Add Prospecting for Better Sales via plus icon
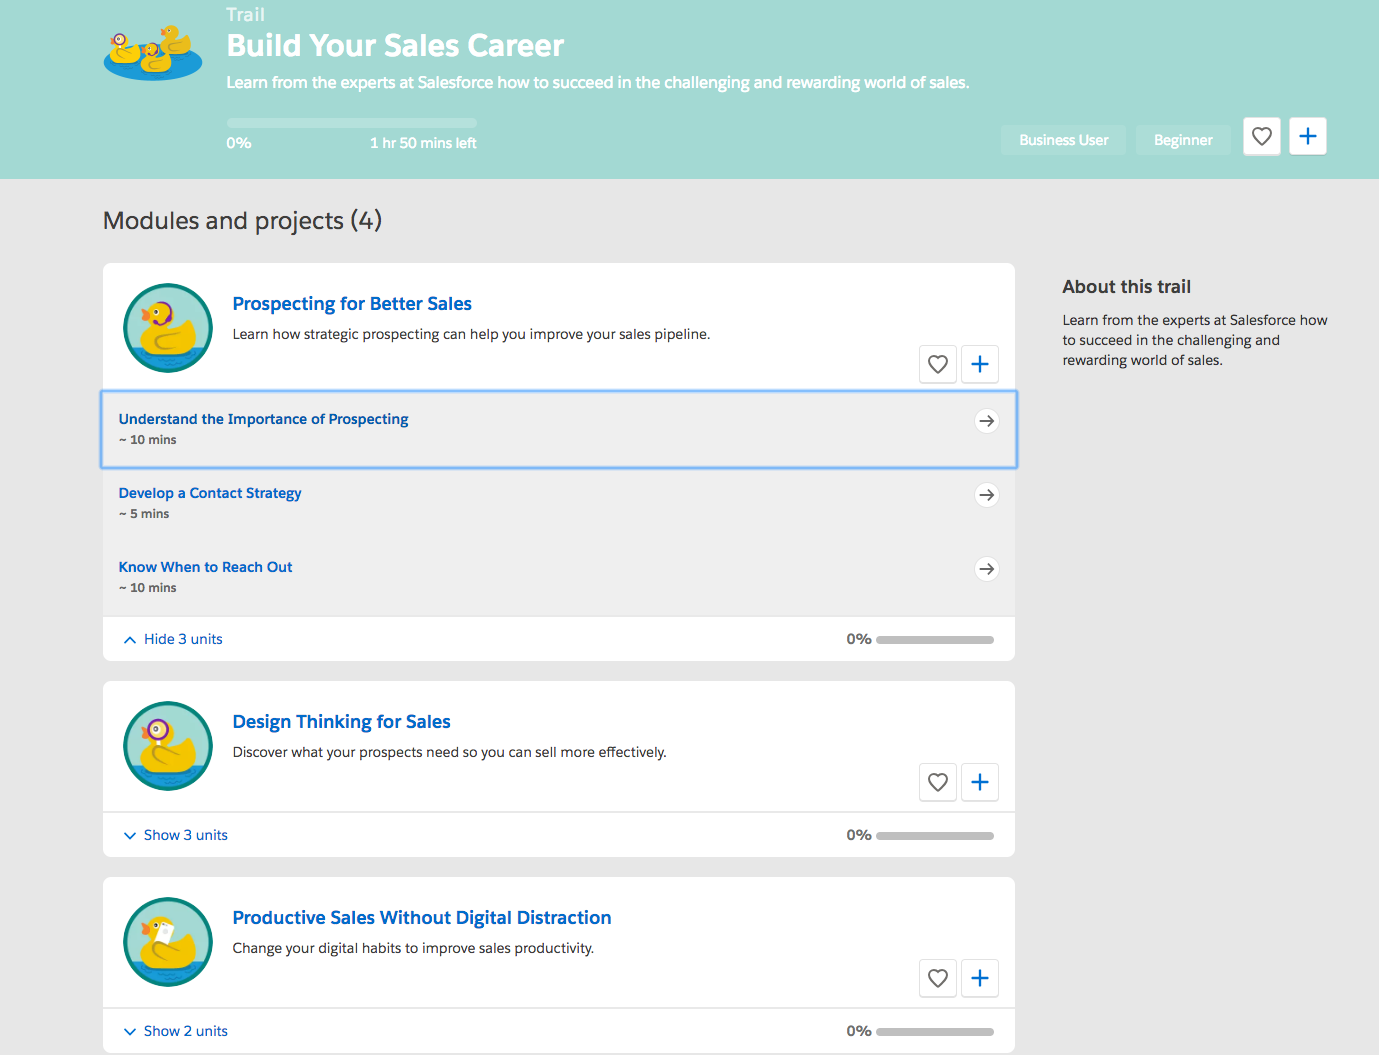Image resolution: width=1379 pixels, height=1055 pixels. pos(980,364)
